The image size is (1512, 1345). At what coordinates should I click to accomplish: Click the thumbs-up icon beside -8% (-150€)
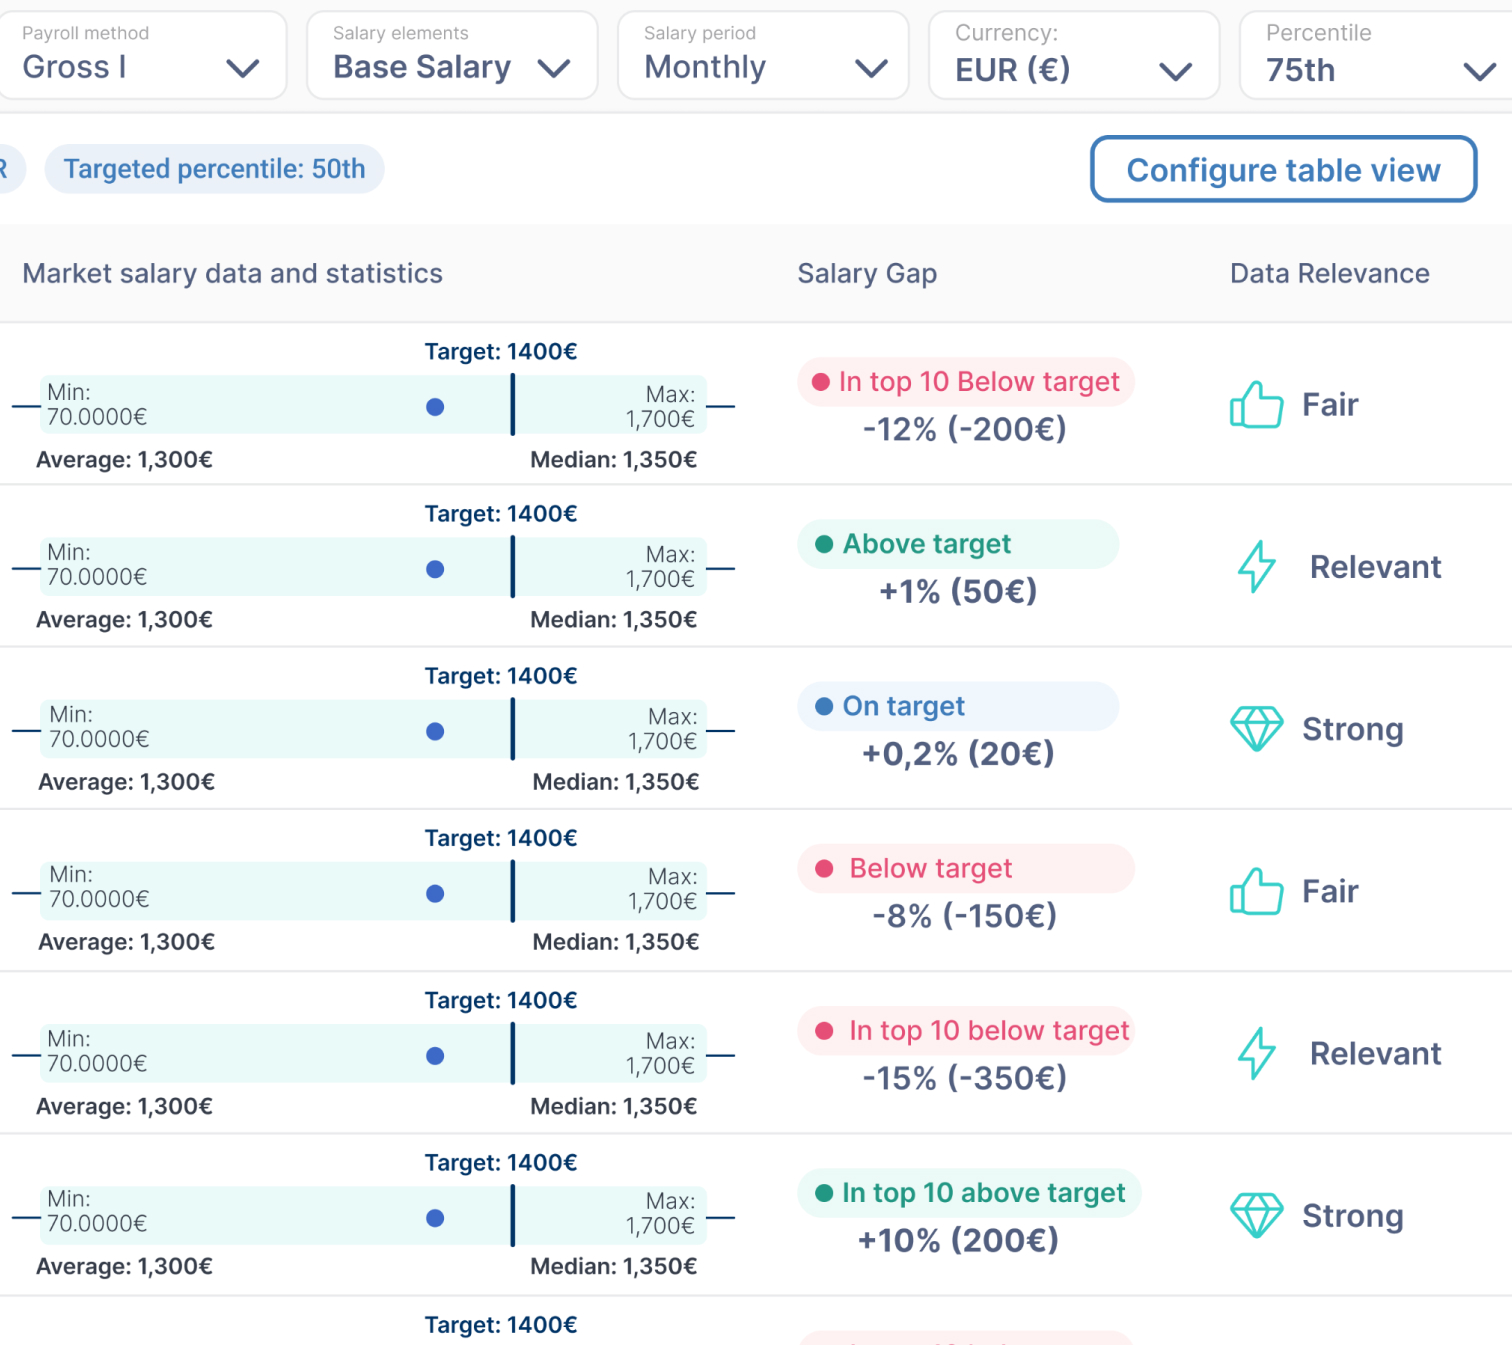coord(1256,891)
